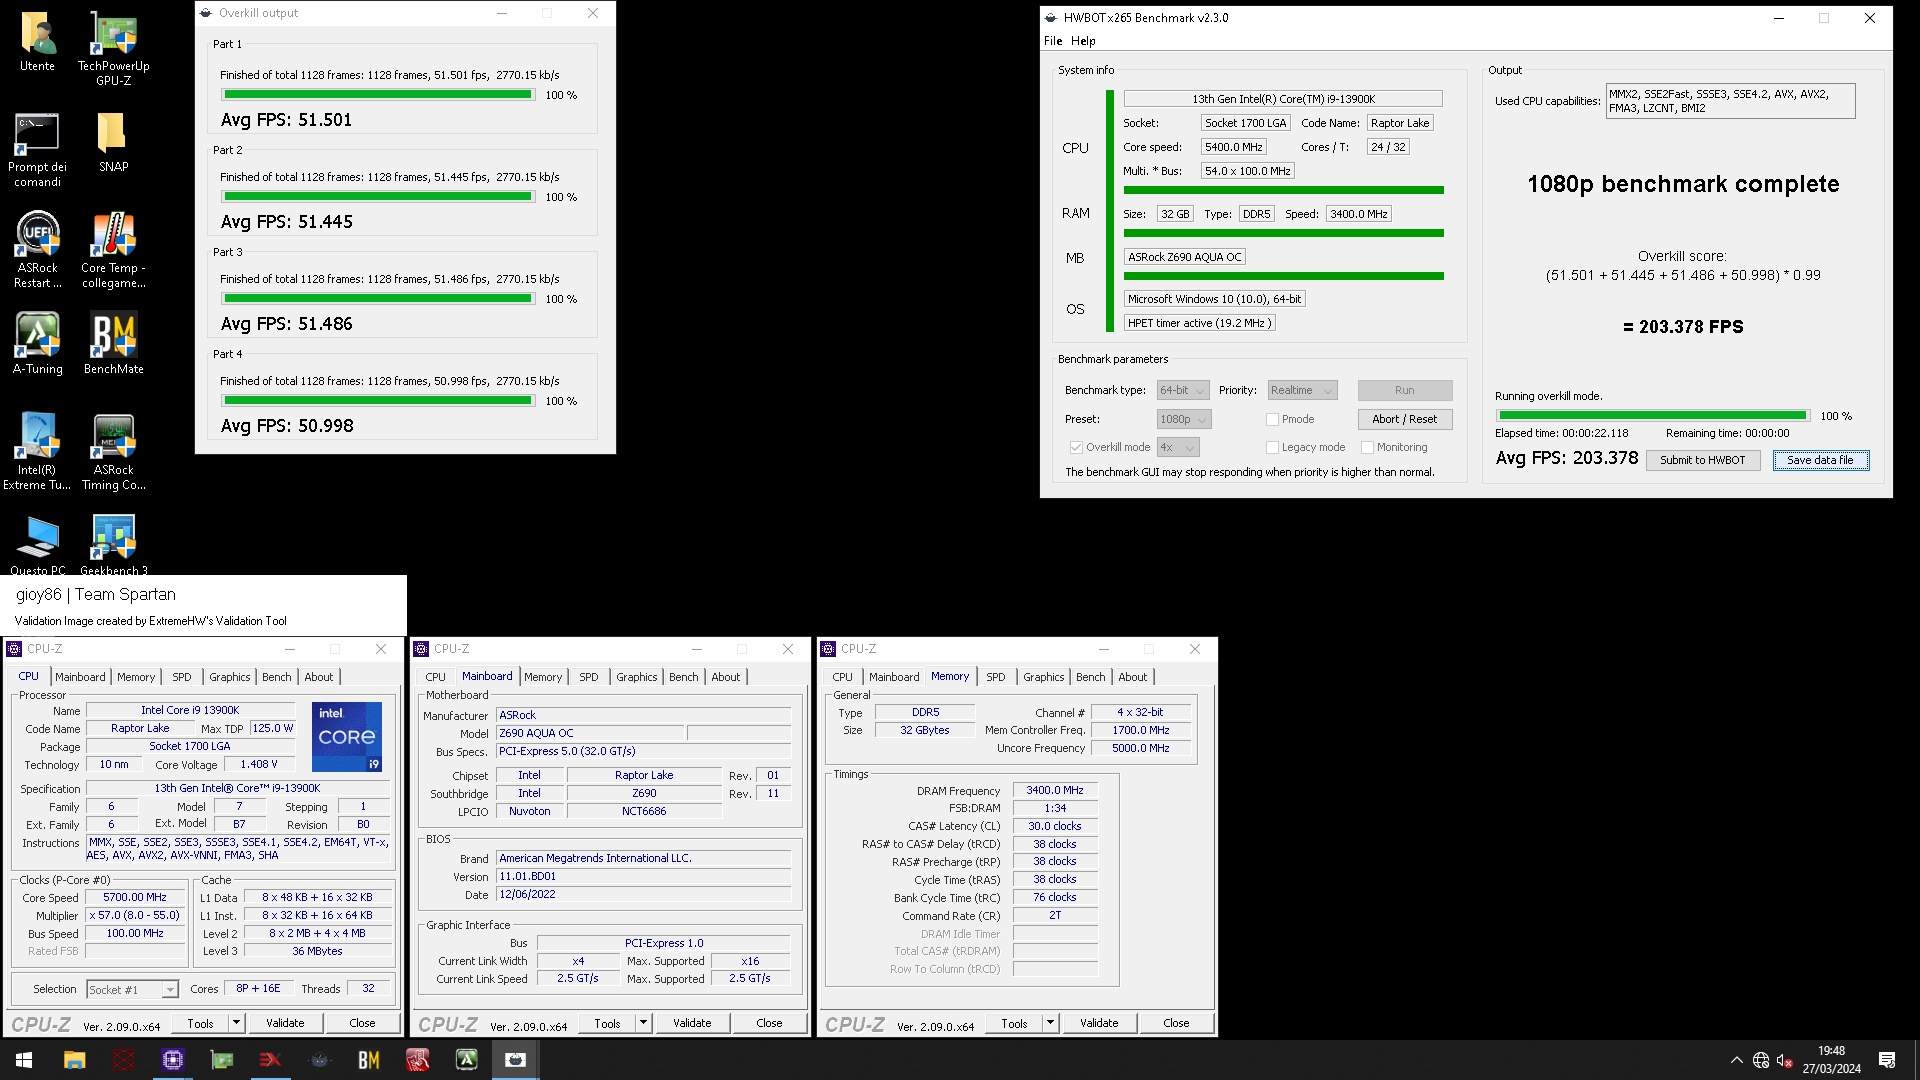Open TechPowerUp GPU-Z desktop shortcut
The width and height of the screenshot is (1920, 1080).
113,49
